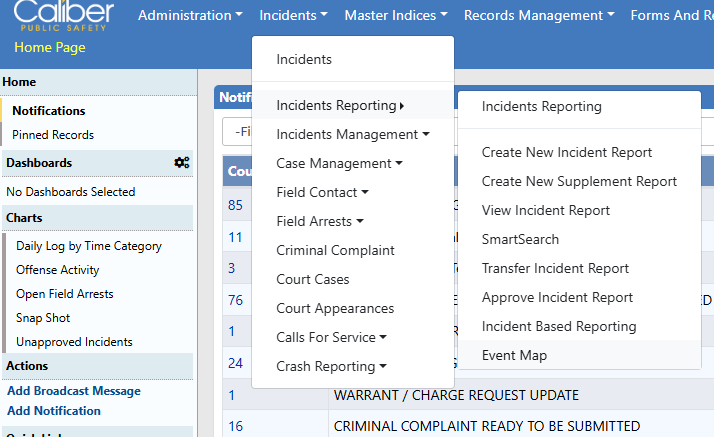The height and width of the screenshot is (437, 714).
Task: Open Approve Incident Report option
Action: click(x=557, y=297)
